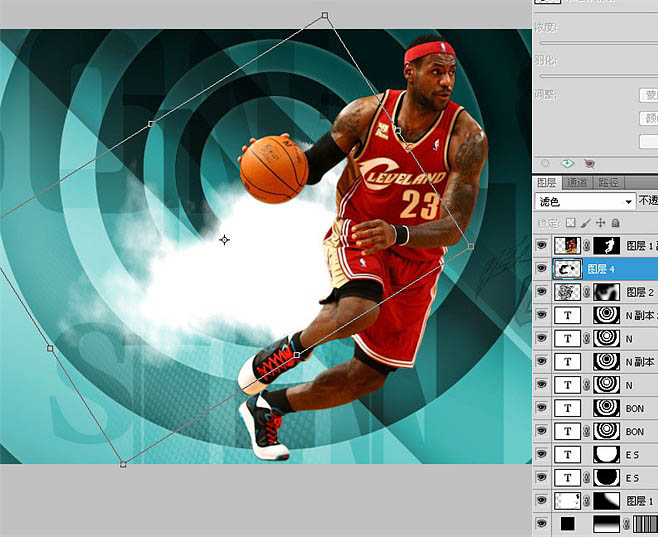Viewport: 658px width, 537px height.
Task: Select the 图层 4 layer thumbnail
Action: click(x=567, y=269)
